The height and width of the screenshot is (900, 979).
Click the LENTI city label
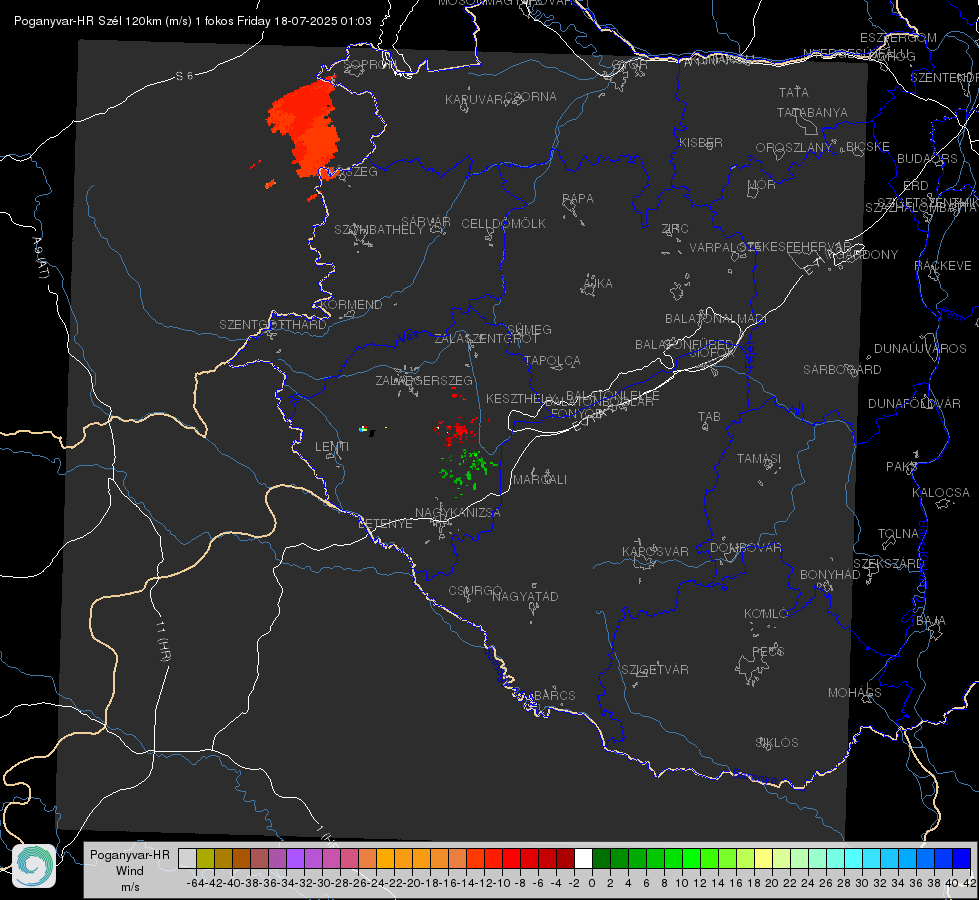(x=332, y=447)
